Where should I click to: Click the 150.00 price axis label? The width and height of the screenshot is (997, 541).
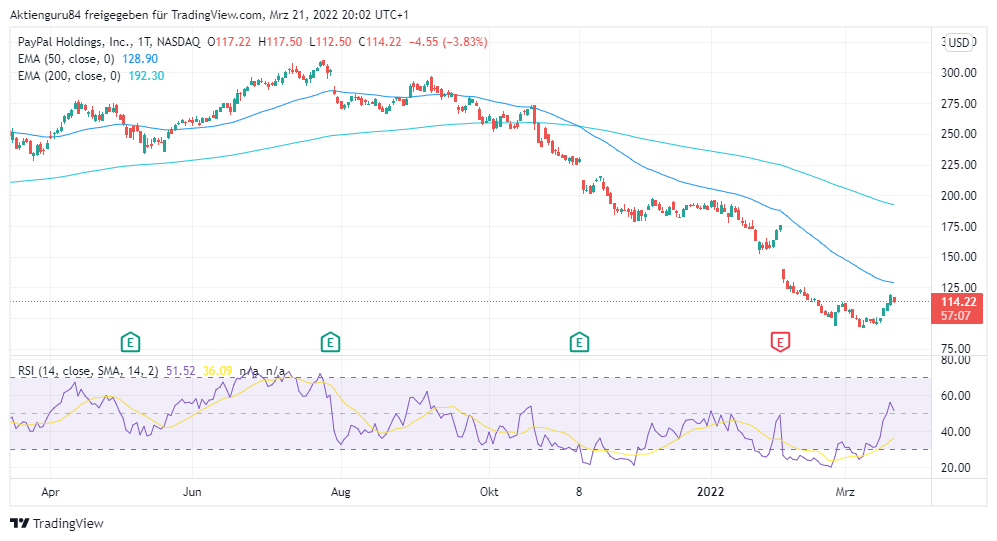pyautogui.click(x=959, y=257)
